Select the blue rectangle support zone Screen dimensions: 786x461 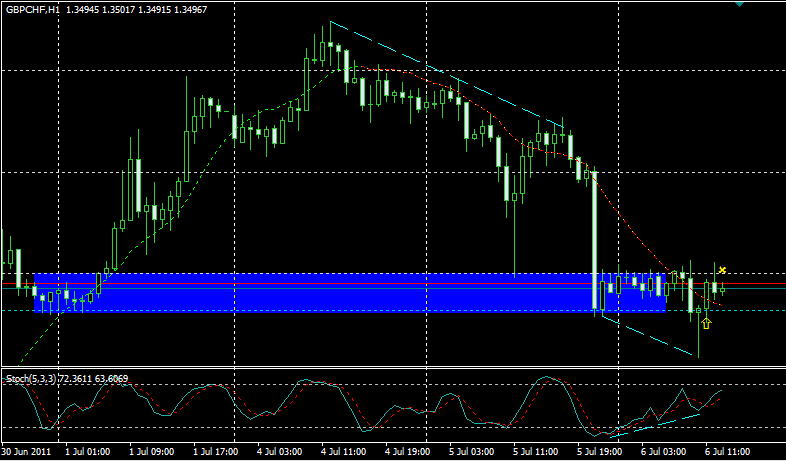coord(349,293)
